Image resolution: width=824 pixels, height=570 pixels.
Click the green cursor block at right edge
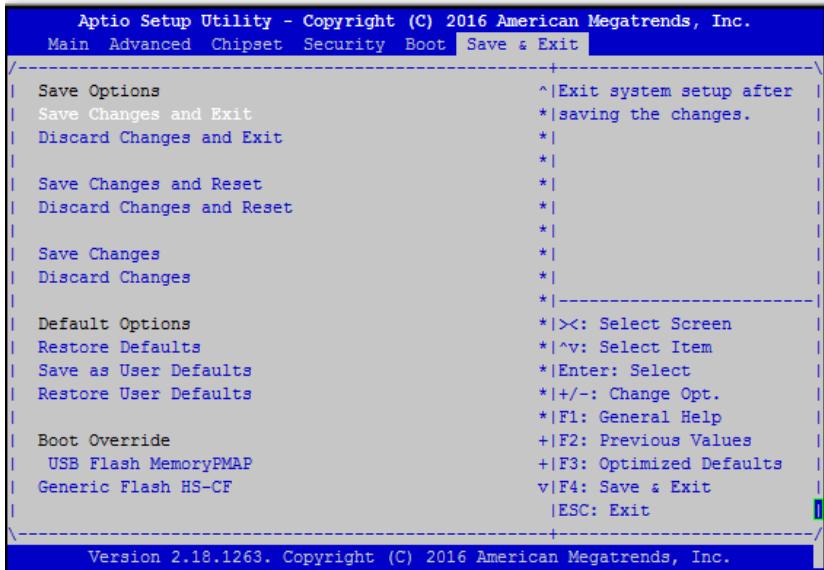click(x=818, y=509)
